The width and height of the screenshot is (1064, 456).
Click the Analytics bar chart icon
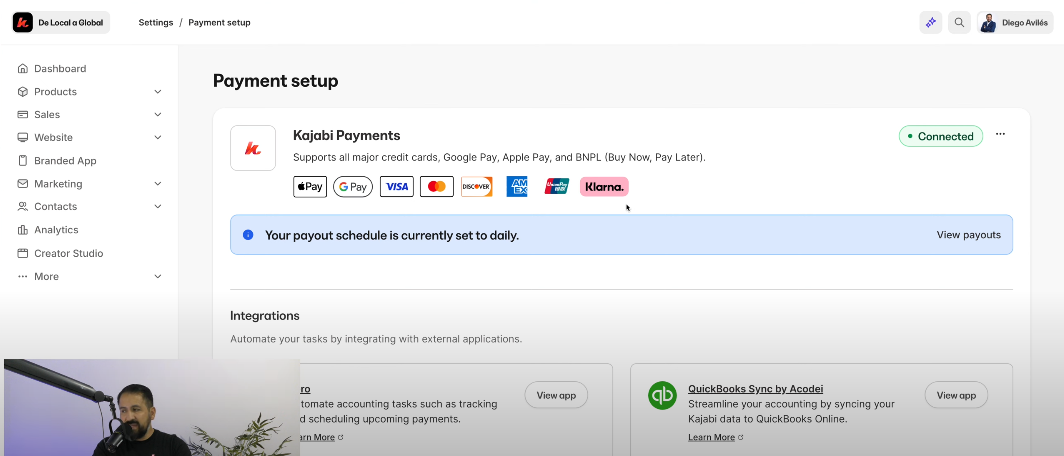(23, 230)
